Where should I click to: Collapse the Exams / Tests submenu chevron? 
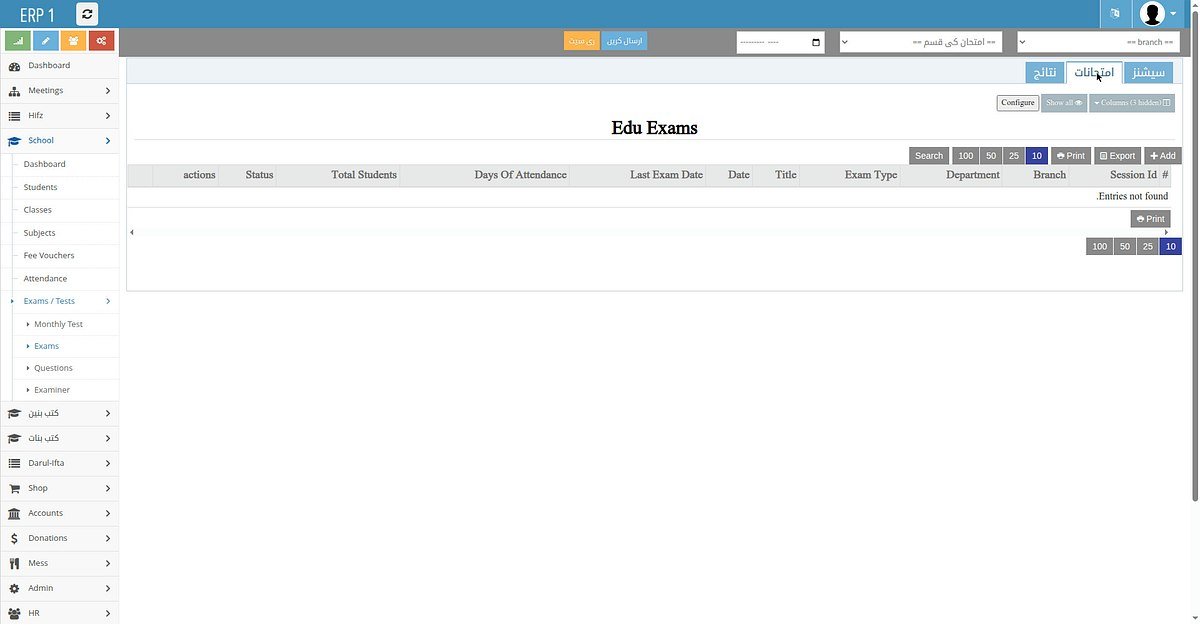pos(108,301)
